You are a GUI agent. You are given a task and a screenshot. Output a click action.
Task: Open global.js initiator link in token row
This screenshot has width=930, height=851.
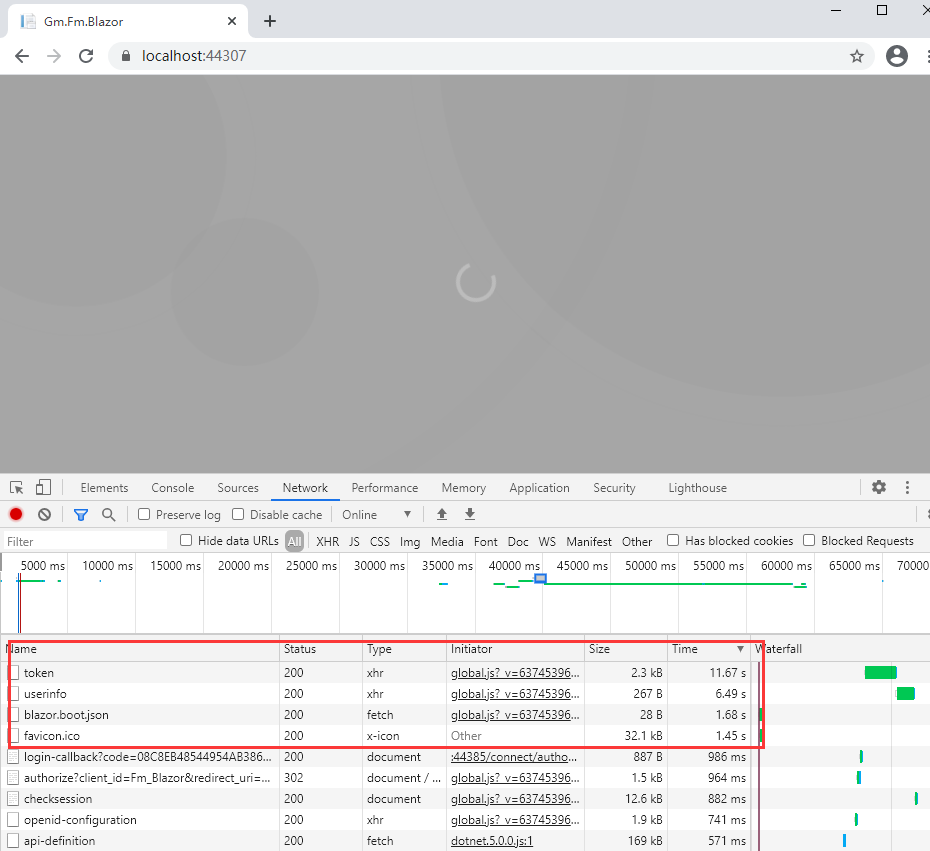pos(515,672)
